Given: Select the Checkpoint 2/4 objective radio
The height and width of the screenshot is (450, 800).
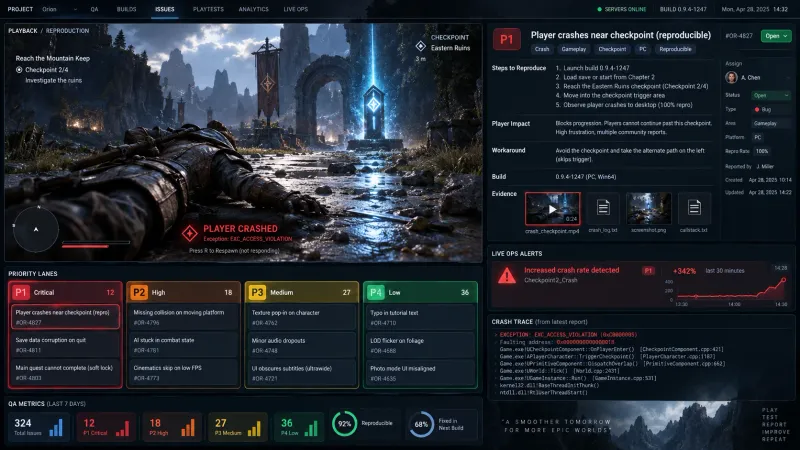Looking at the screenshot, I should [x=19, y=70].
